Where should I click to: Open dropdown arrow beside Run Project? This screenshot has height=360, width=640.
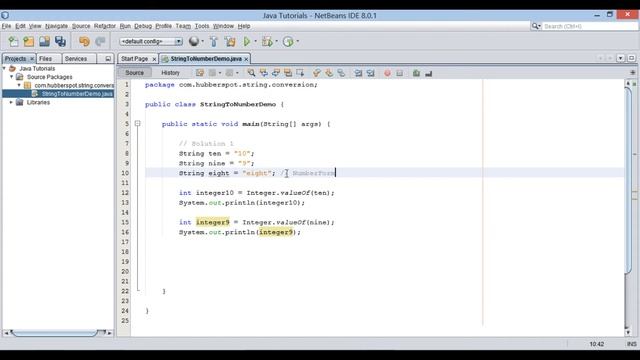click(256, 41)
